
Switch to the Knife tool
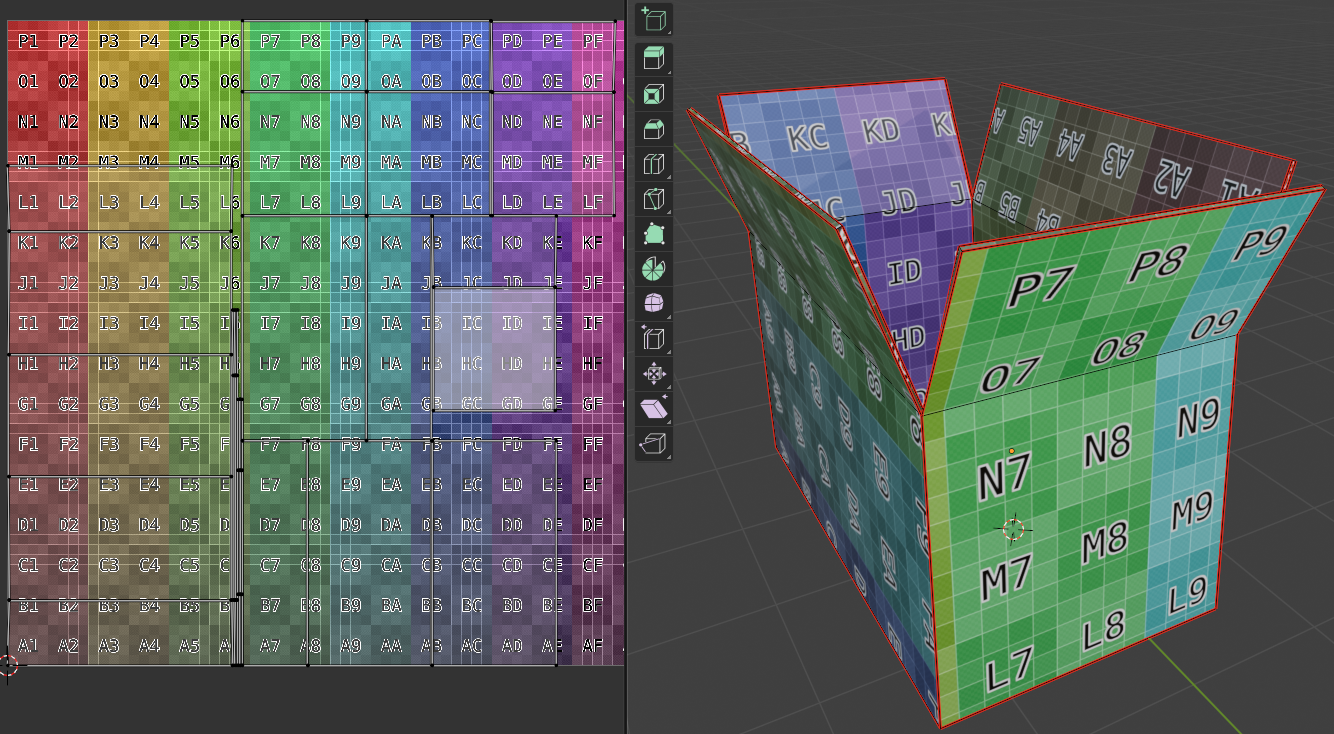tap(653, 200)
